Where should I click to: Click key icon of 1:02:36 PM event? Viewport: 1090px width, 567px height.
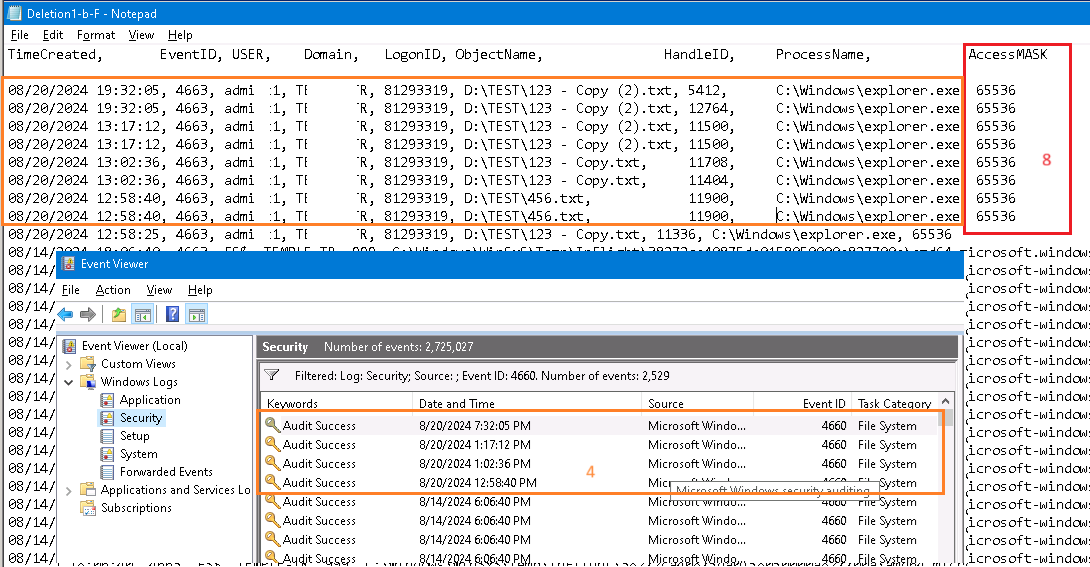click(272, 463)
